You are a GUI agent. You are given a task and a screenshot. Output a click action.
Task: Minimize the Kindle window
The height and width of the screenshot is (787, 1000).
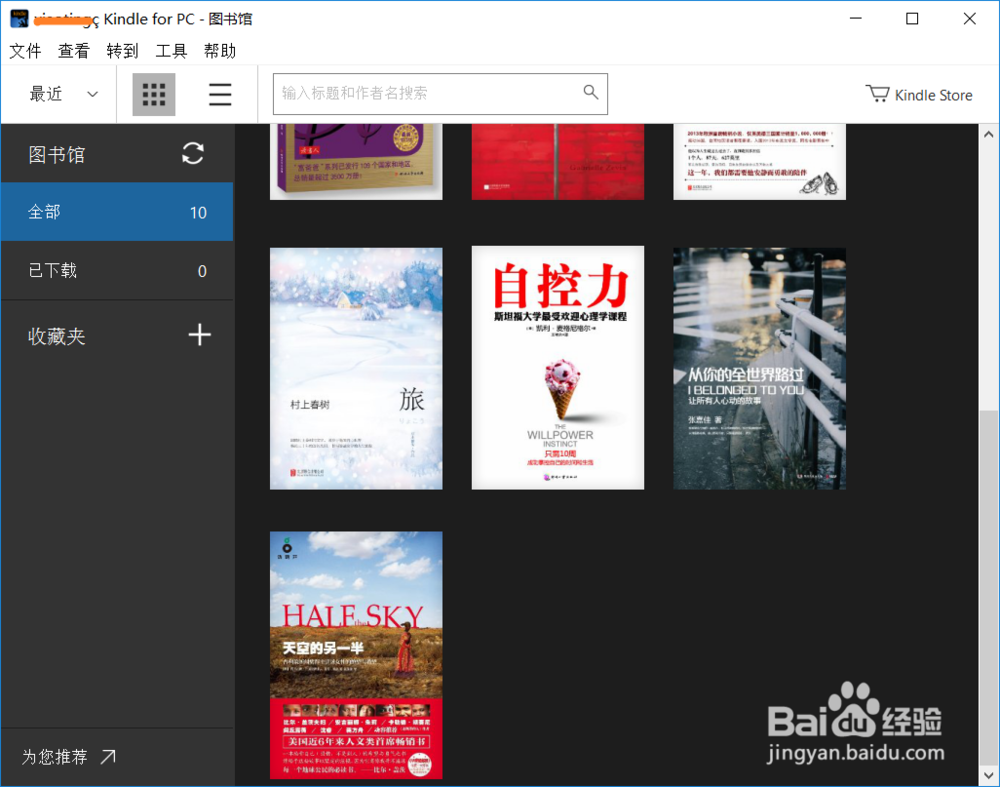[856, 18]
